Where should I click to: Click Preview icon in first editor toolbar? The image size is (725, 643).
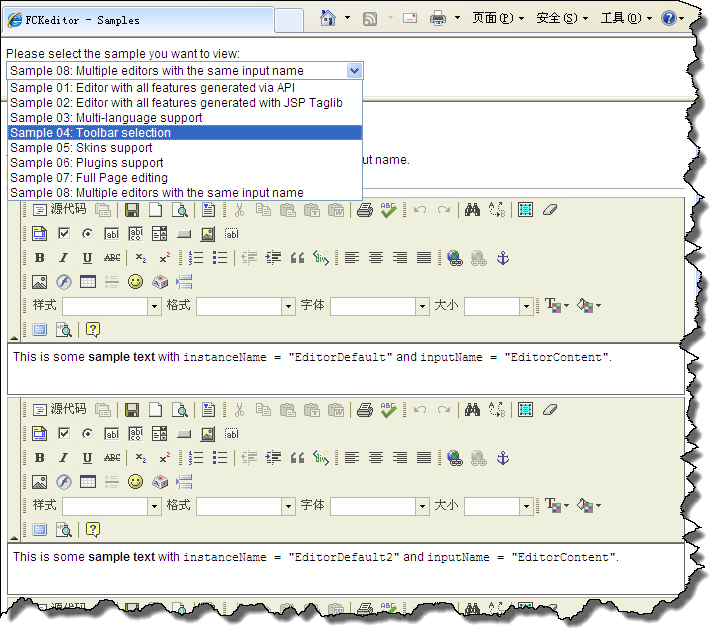(x=180, y=210)
